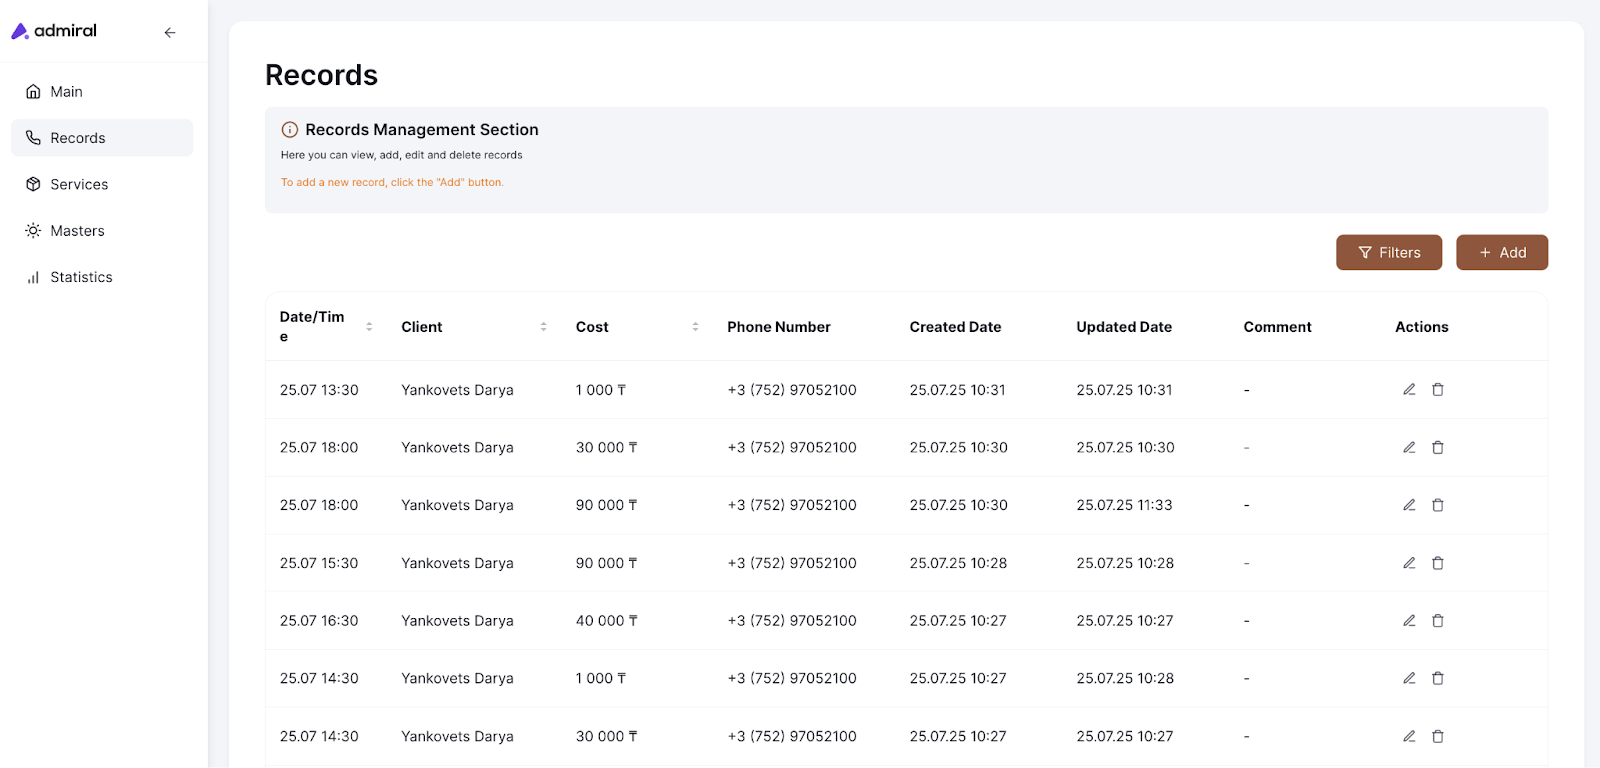Click pencil icon for 40 000 ₸ record
The height and width of the screenshot is (768, 1600).
1409,621
